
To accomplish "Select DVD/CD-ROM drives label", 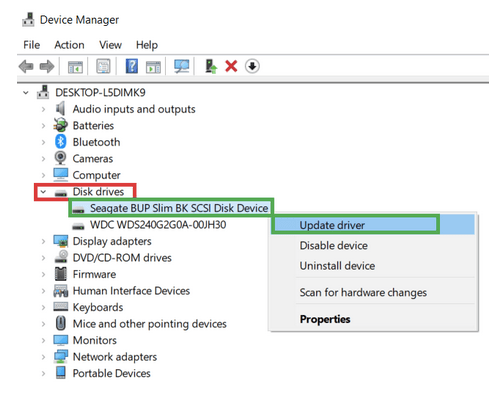I will click(x=122, y=258).
